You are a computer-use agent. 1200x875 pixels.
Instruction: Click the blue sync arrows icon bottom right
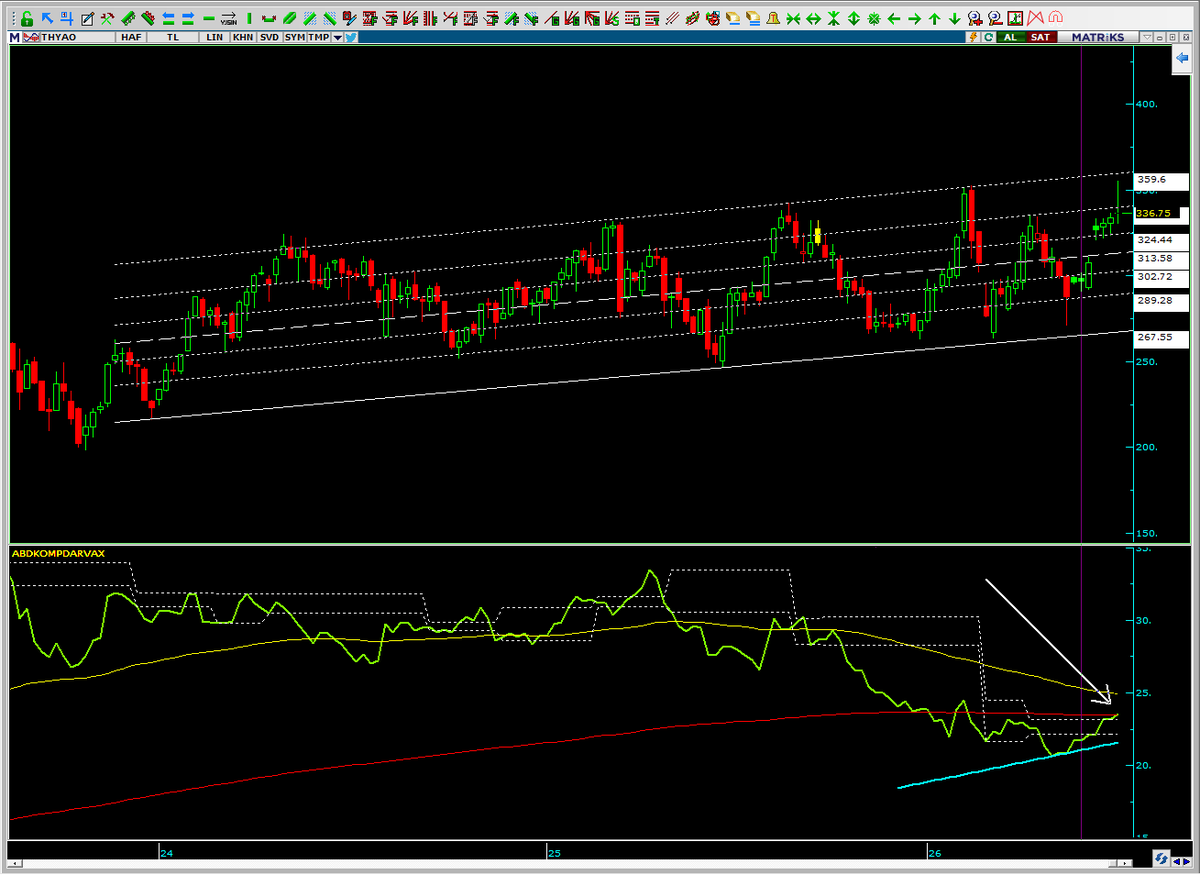point(1161,858)
